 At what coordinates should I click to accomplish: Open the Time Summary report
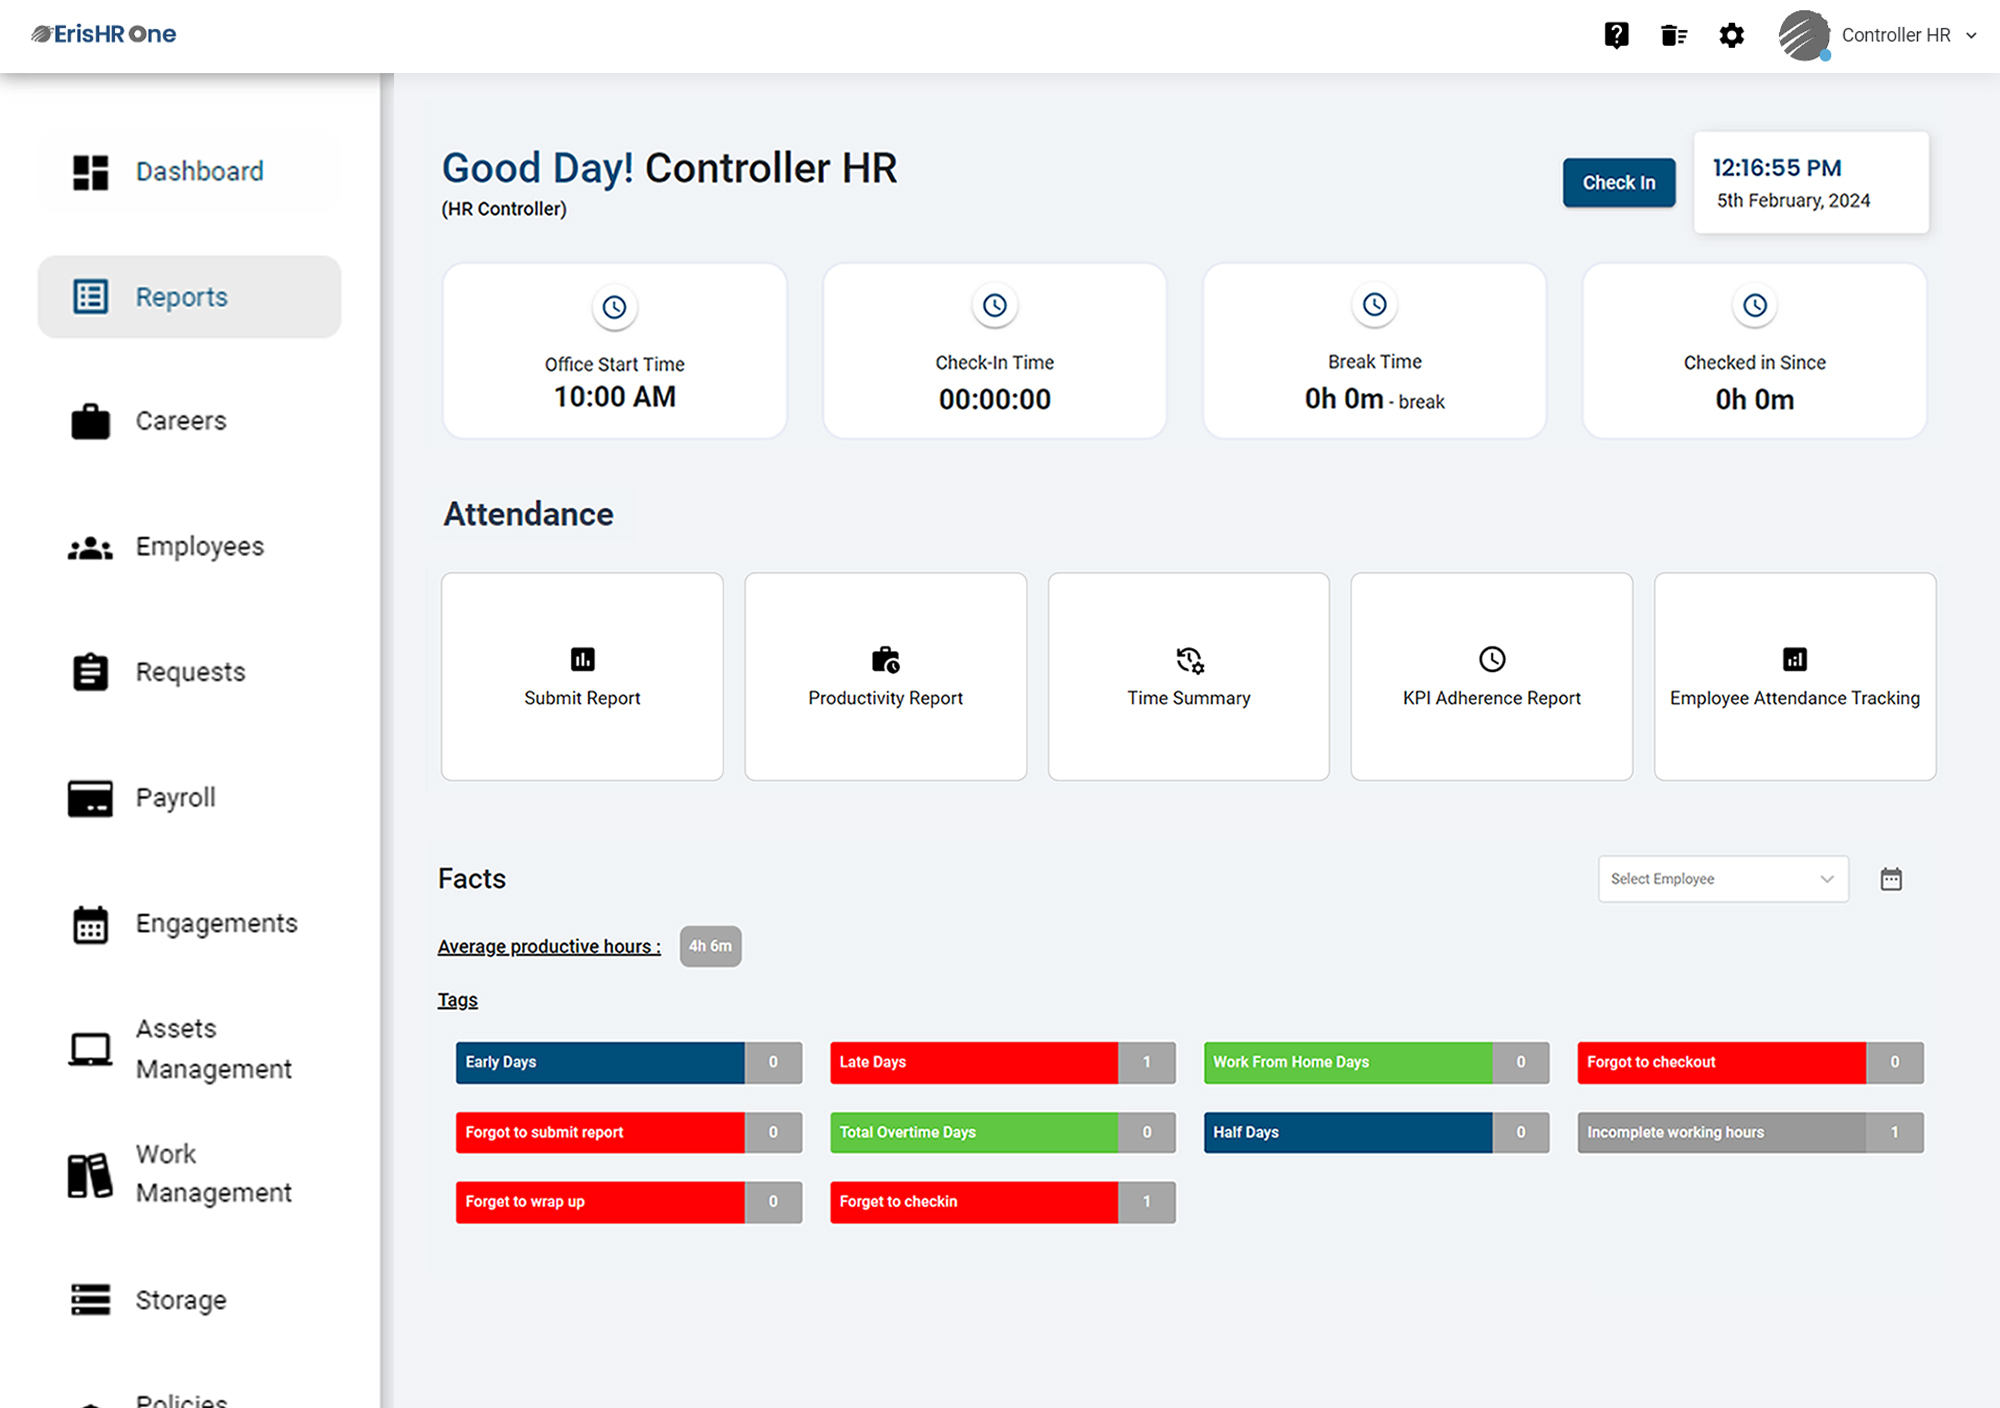[1188, 676]
